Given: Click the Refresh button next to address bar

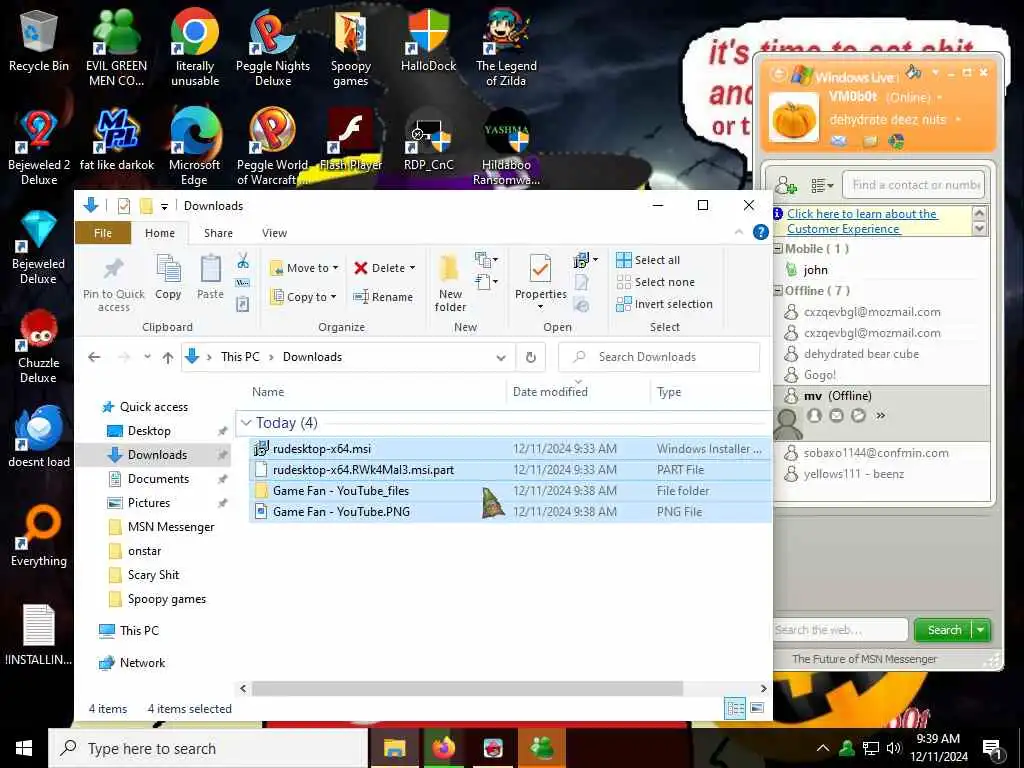Looking at the screenshot, I should click(x=531, y=357).
